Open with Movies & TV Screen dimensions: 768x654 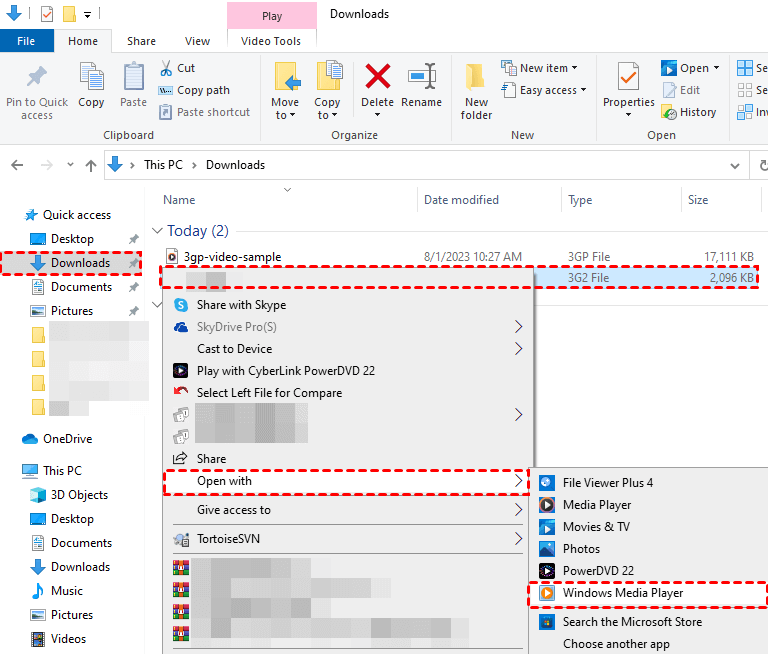pos(650,527)
